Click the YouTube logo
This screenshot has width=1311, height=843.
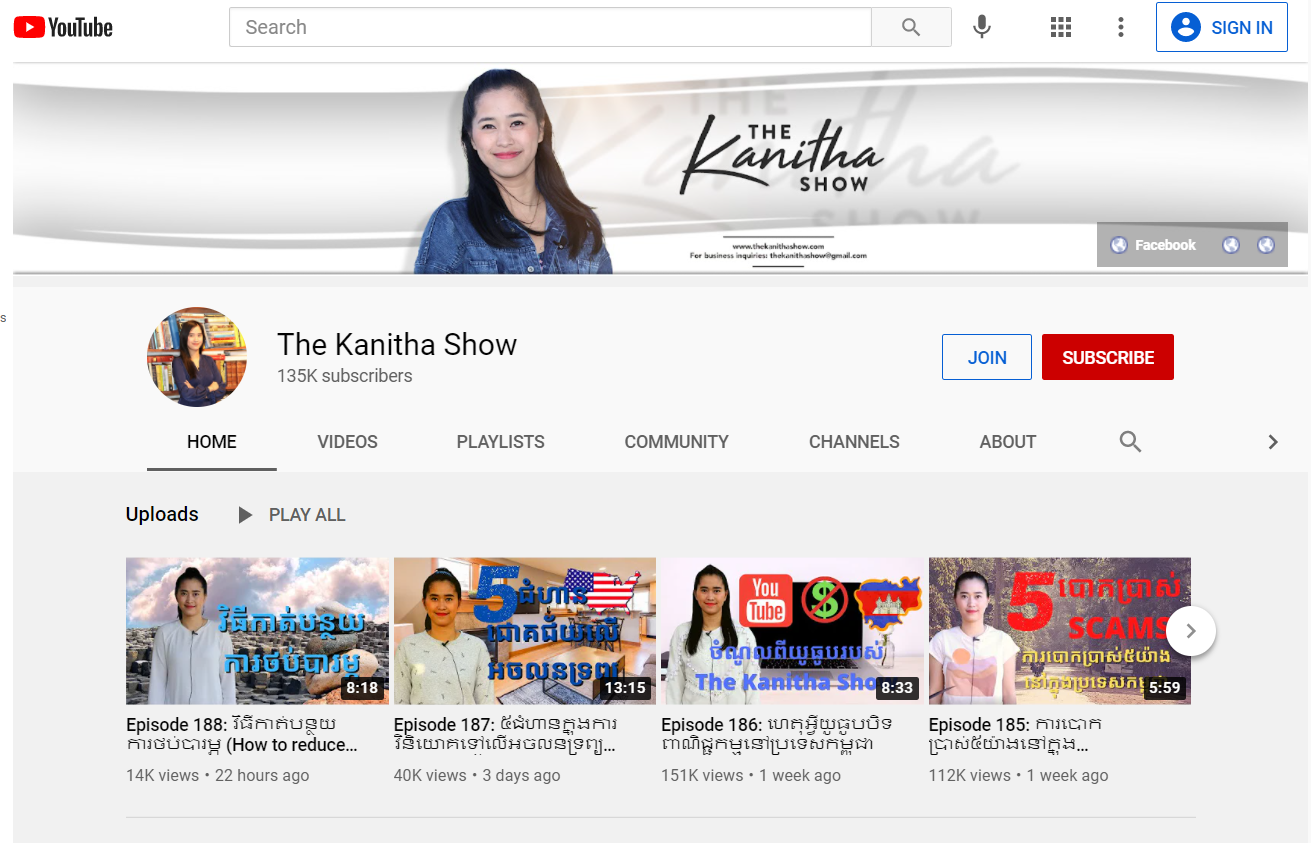coord(62,27)
